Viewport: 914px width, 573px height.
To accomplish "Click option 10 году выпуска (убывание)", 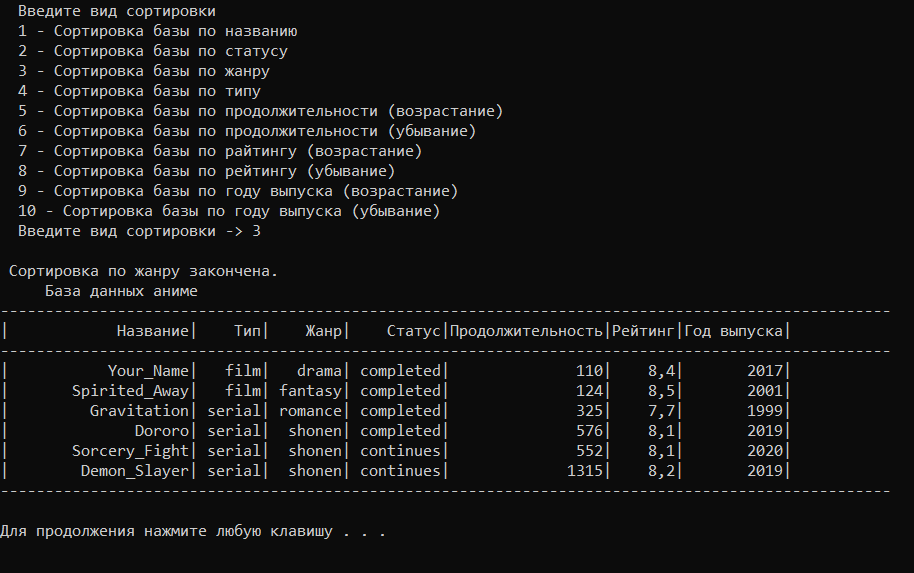I will pyautogui.click(x=229, y=211).
